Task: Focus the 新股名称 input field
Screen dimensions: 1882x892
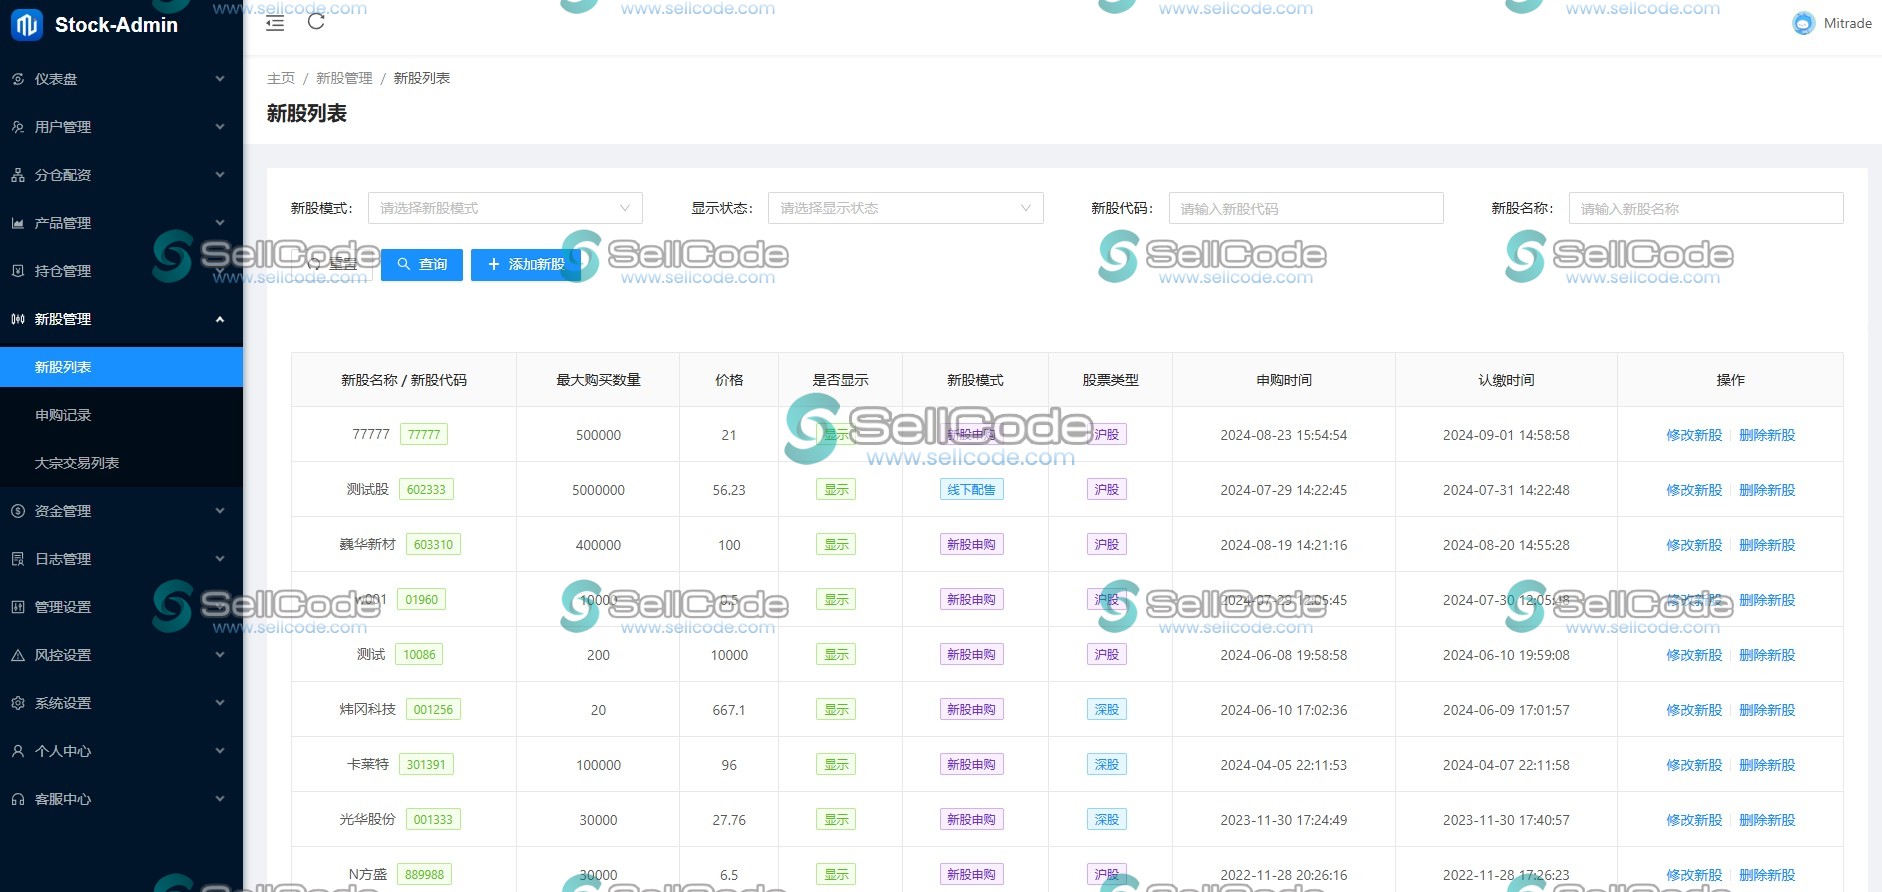Action: pos(1706,208)
